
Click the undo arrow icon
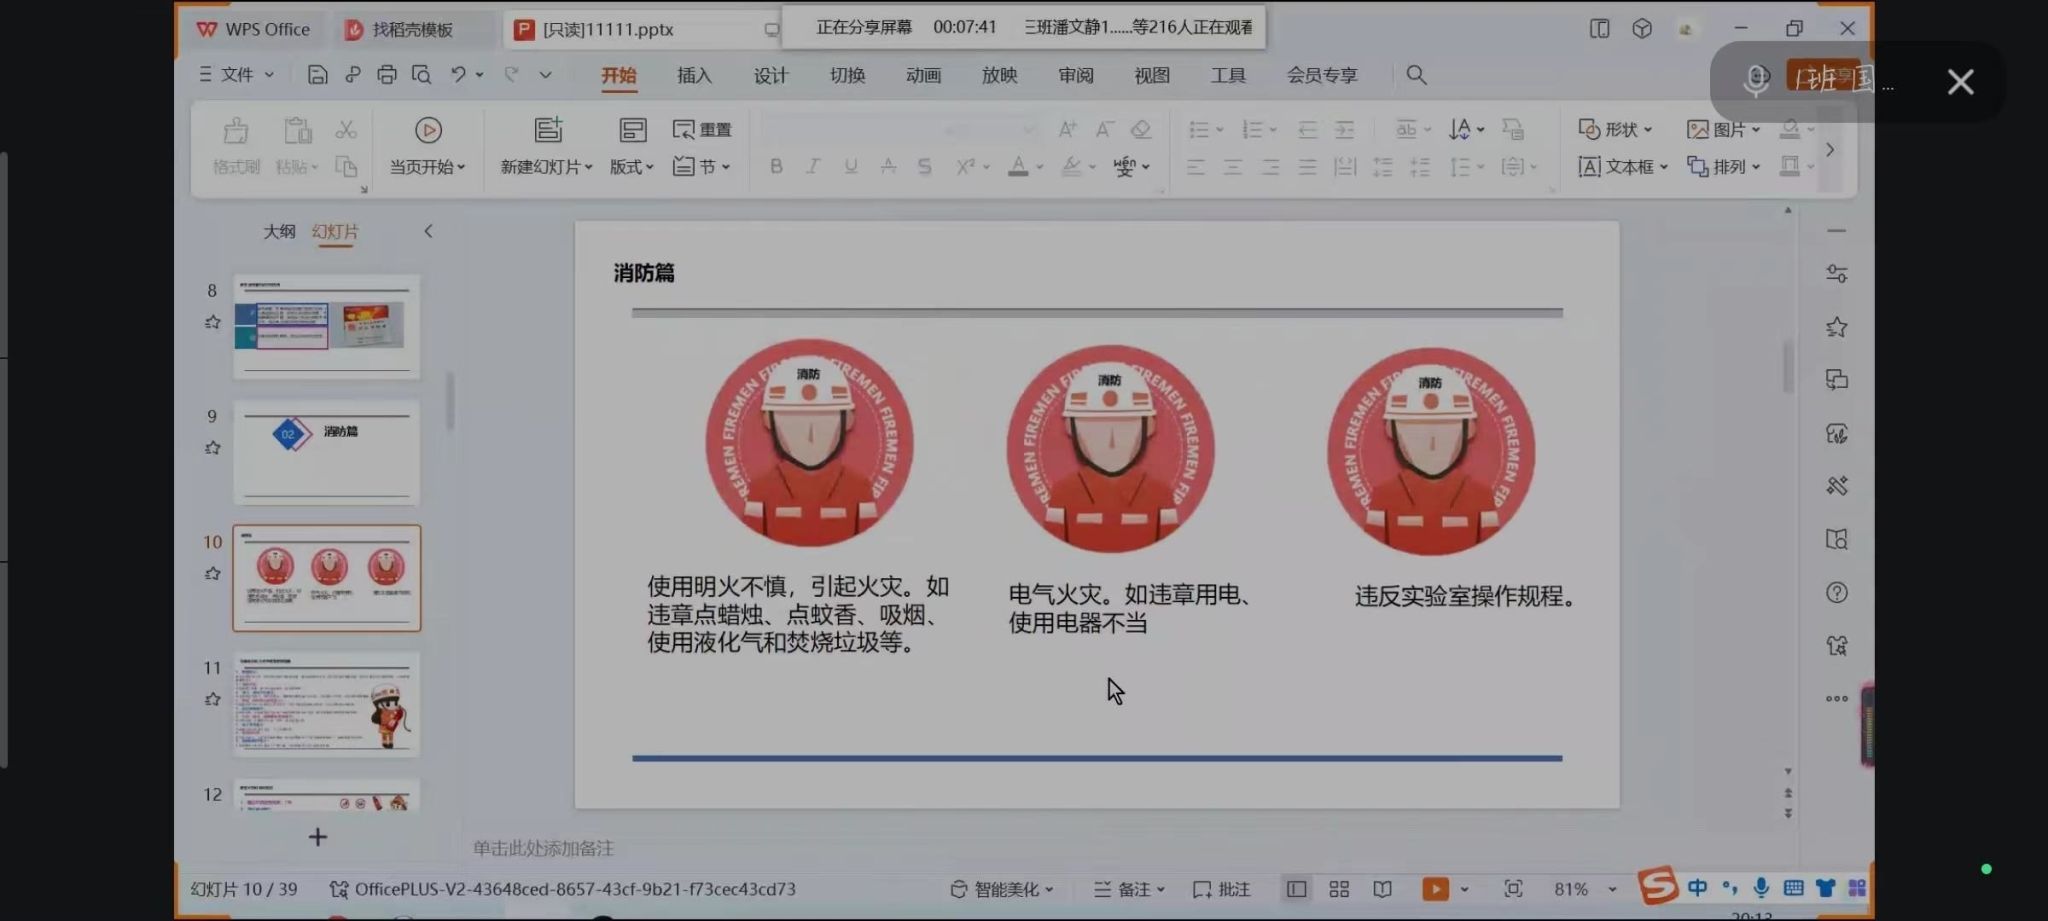(x=458, y=75)
